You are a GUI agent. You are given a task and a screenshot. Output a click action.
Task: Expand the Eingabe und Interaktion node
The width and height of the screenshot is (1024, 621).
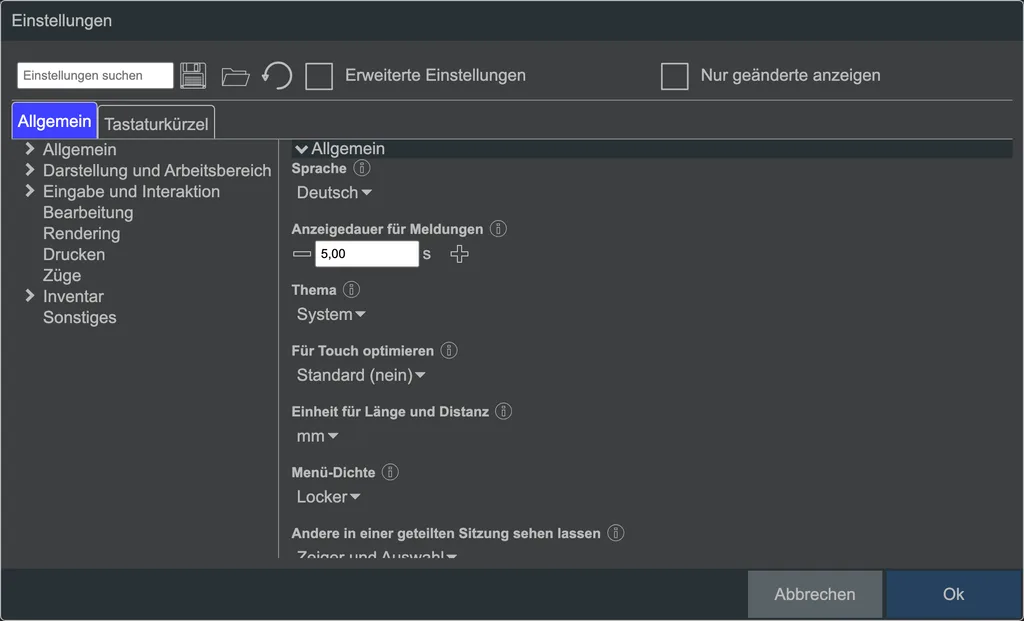tap(29, 191)
